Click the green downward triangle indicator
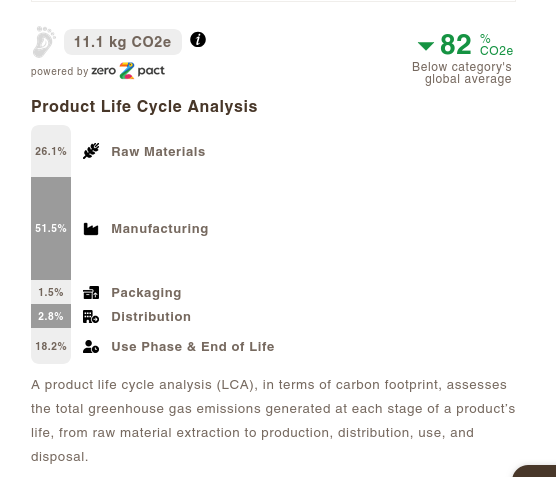This screenshot has height=477, width=556. [426, 46]
